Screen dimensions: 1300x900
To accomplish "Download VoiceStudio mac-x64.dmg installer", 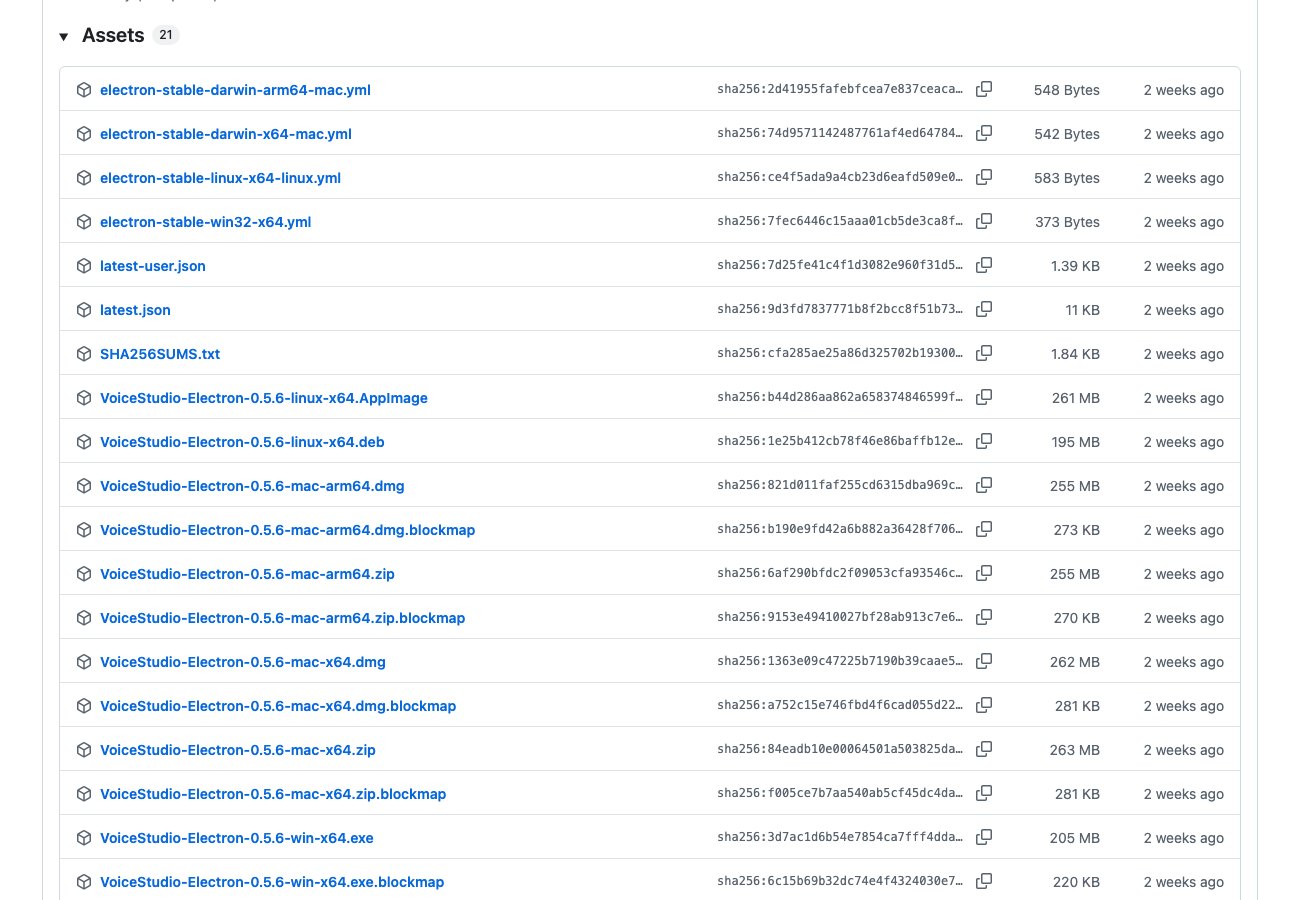I will click(x=243, y=662).
